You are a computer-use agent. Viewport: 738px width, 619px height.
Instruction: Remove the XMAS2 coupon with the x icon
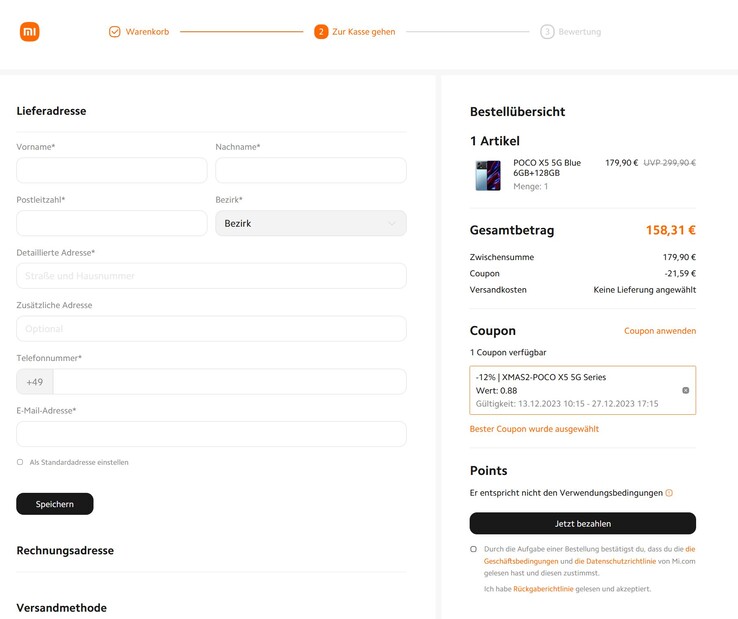(x=686, y=390)
